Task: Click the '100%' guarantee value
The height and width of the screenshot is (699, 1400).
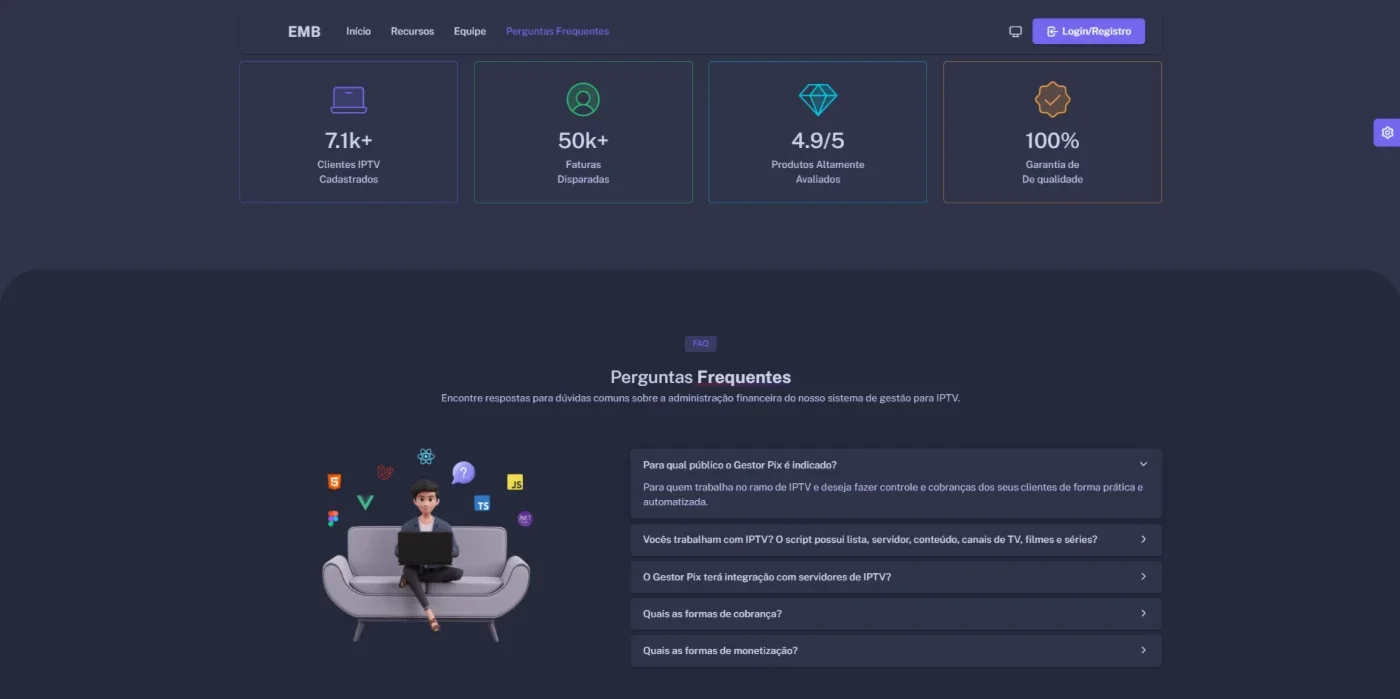Action: (x=1052, y=140)
